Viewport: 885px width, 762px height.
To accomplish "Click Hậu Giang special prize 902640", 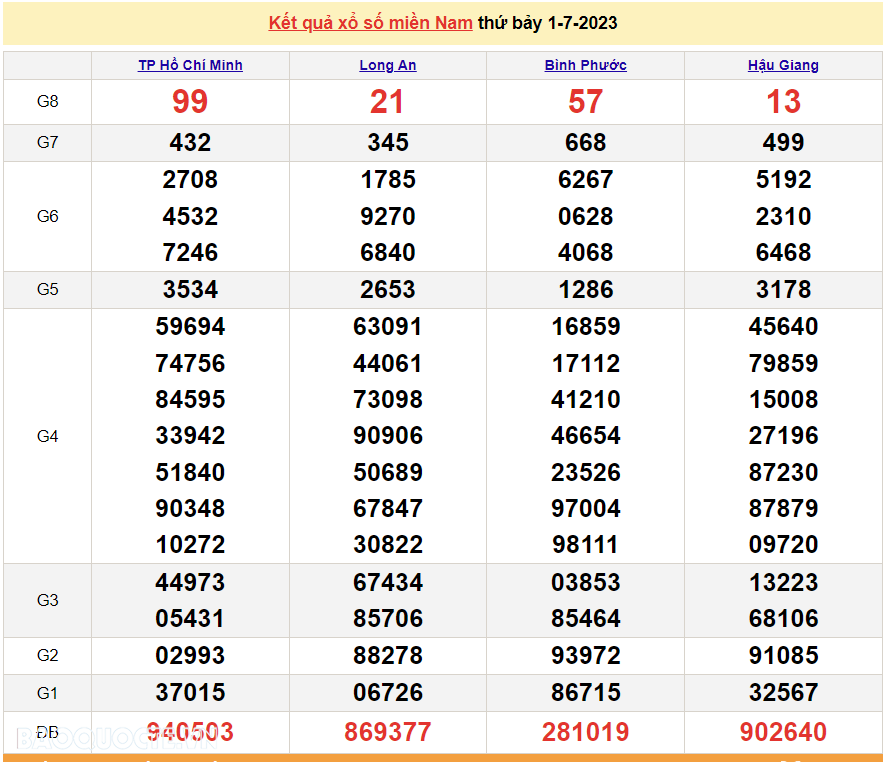I will (x=783, y=732).
